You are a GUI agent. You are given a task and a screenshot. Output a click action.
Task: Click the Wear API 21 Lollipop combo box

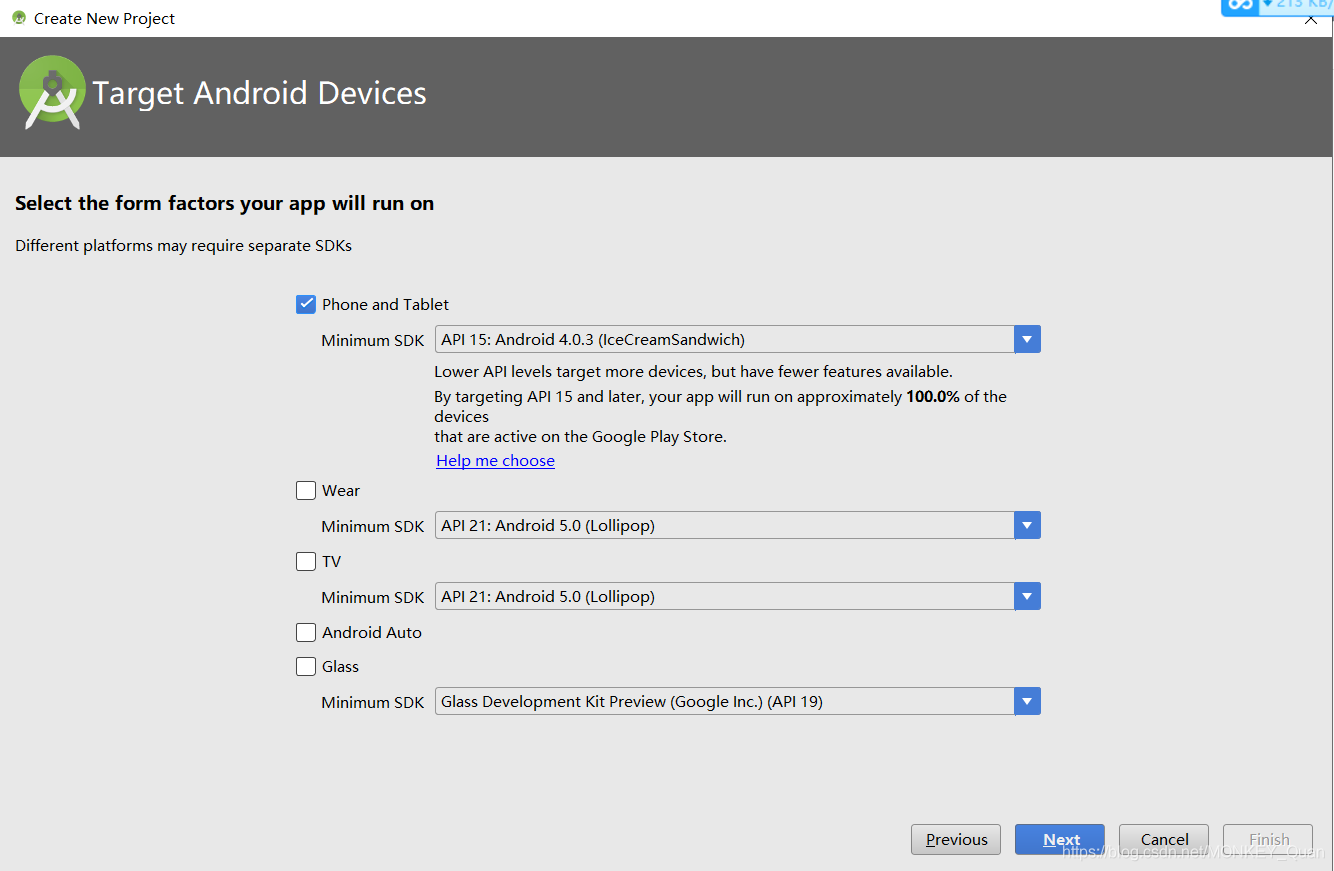738,525
